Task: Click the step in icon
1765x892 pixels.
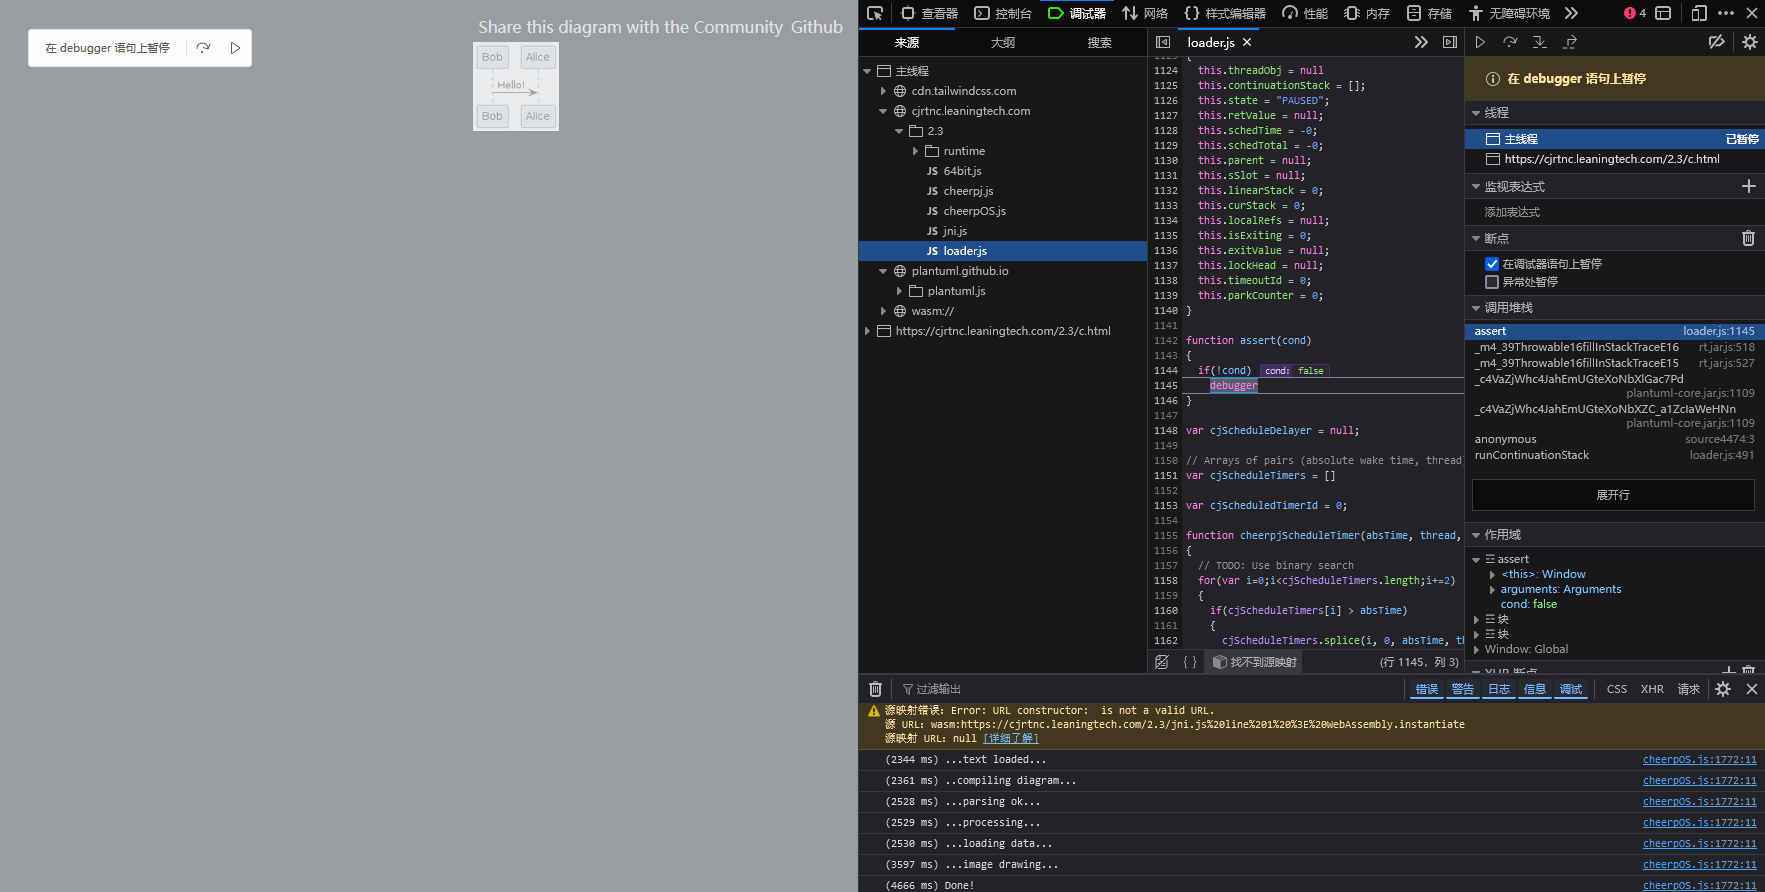Action: tap(1540, 42)
